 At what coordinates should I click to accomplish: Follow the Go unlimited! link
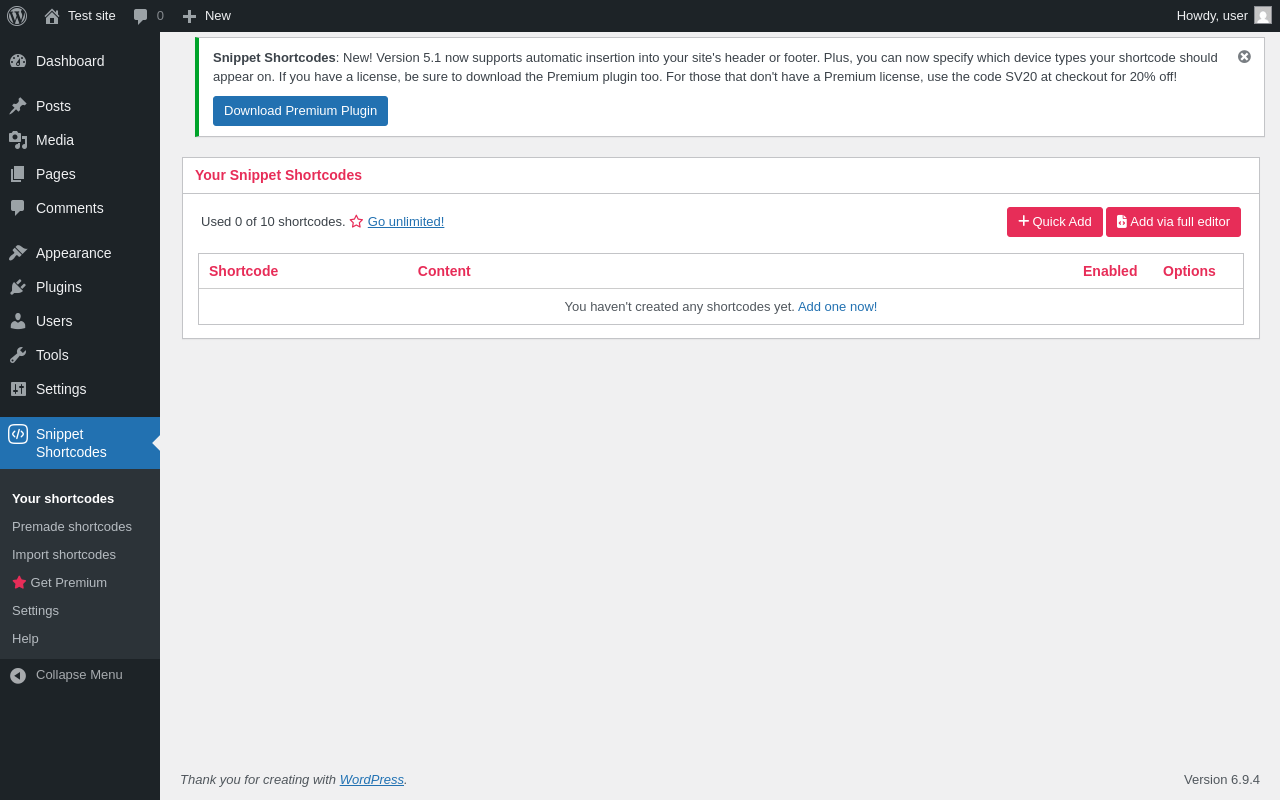[406, 222]
